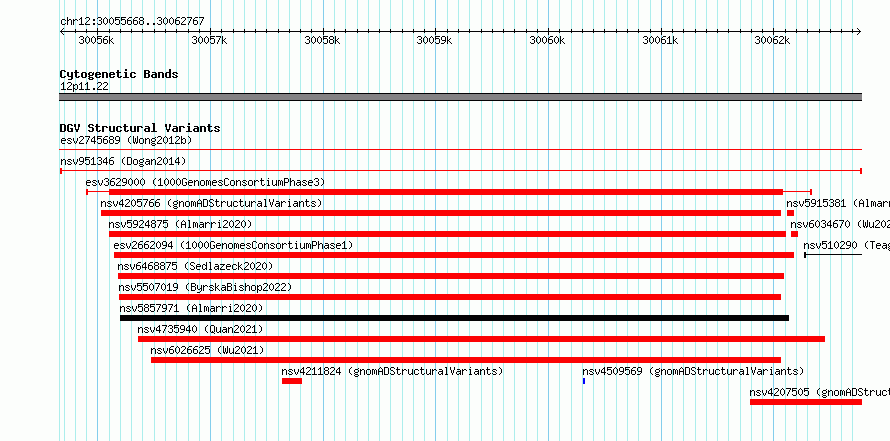Click the red bar under nsv6468875 (Sedlazeck2020)
The width and height of the screenshot is (890, 441).
(x=451, y=276)
